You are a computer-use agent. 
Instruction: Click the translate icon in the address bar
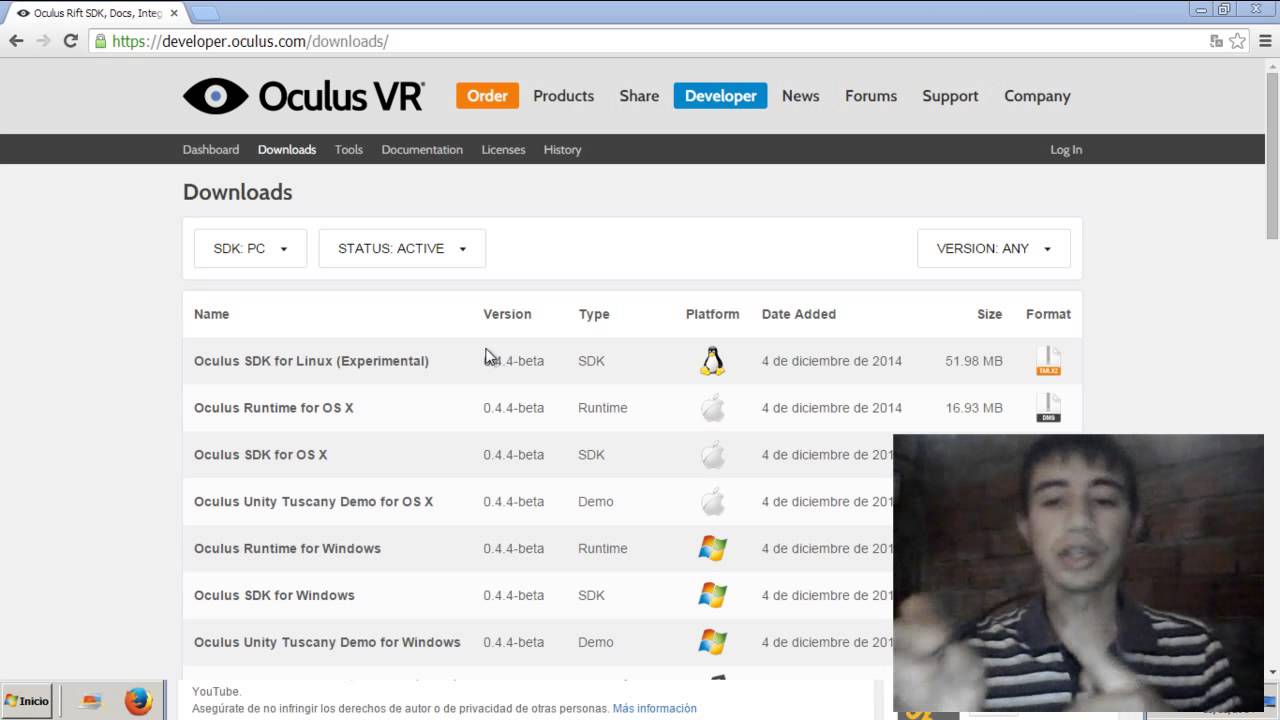1216,41
